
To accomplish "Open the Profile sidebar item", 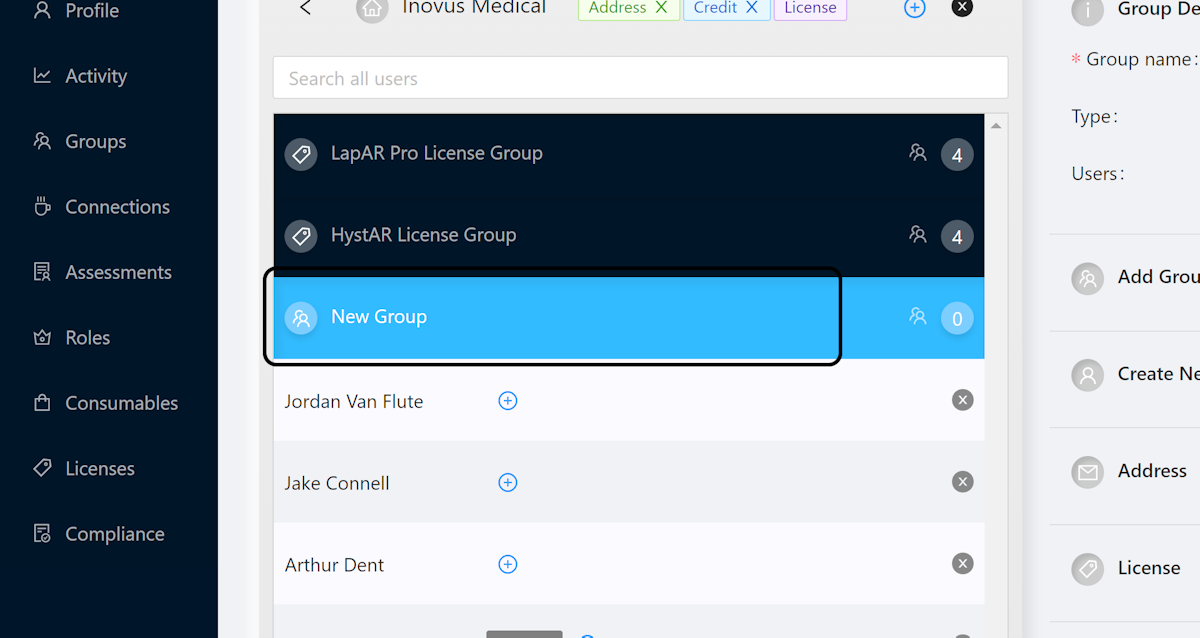I will [x=76, y=11].
